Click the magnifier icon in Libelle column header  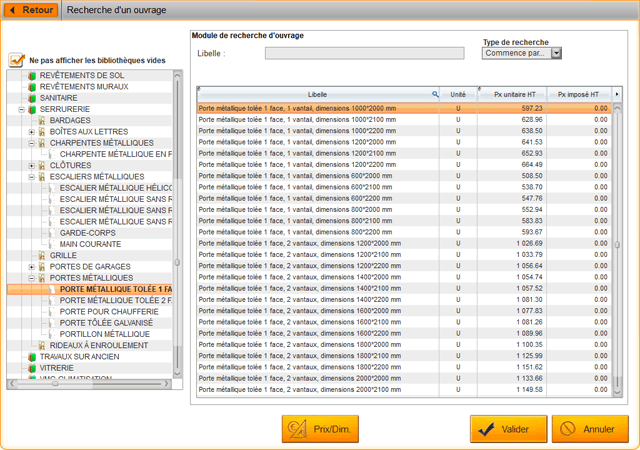435,94
